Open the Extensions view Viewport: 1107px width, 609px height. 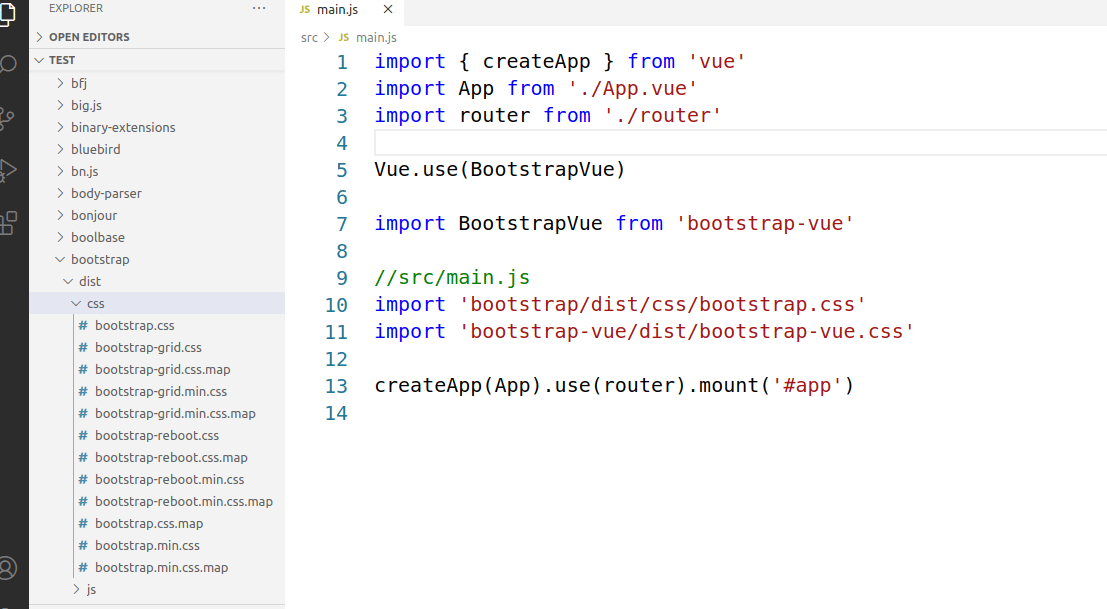pos(10,222)
